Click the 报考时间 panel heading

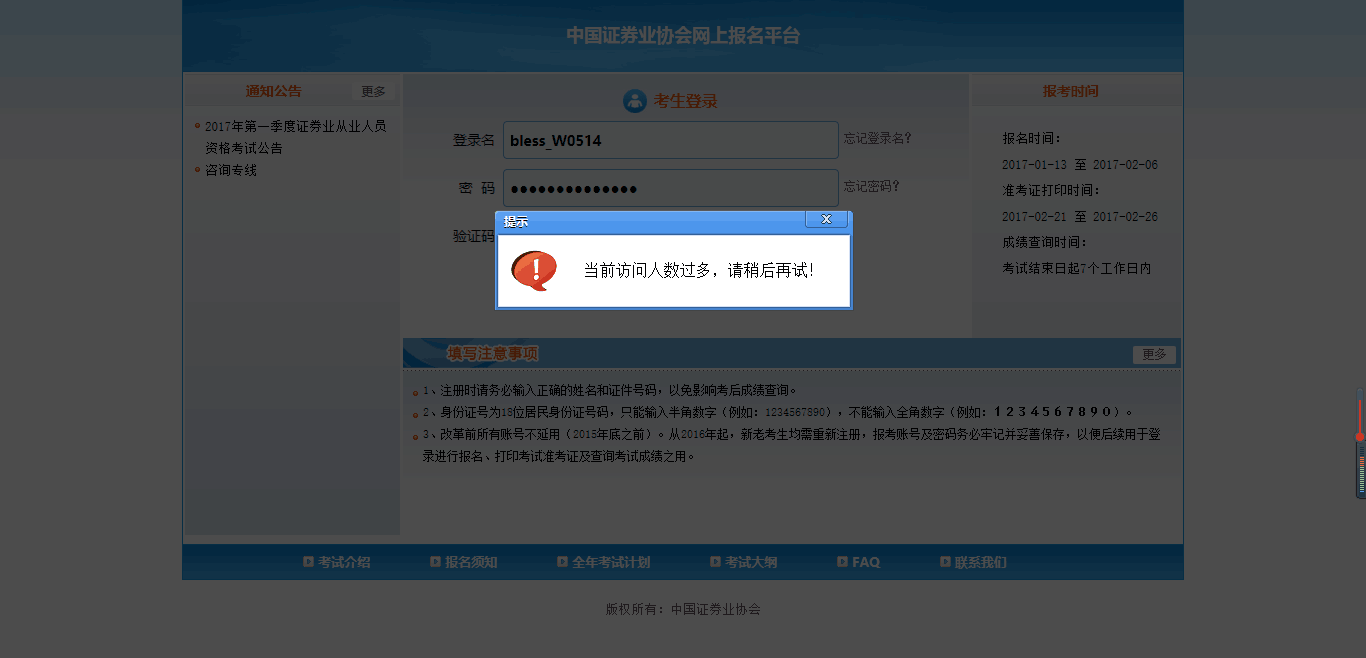pos(1071,91)
